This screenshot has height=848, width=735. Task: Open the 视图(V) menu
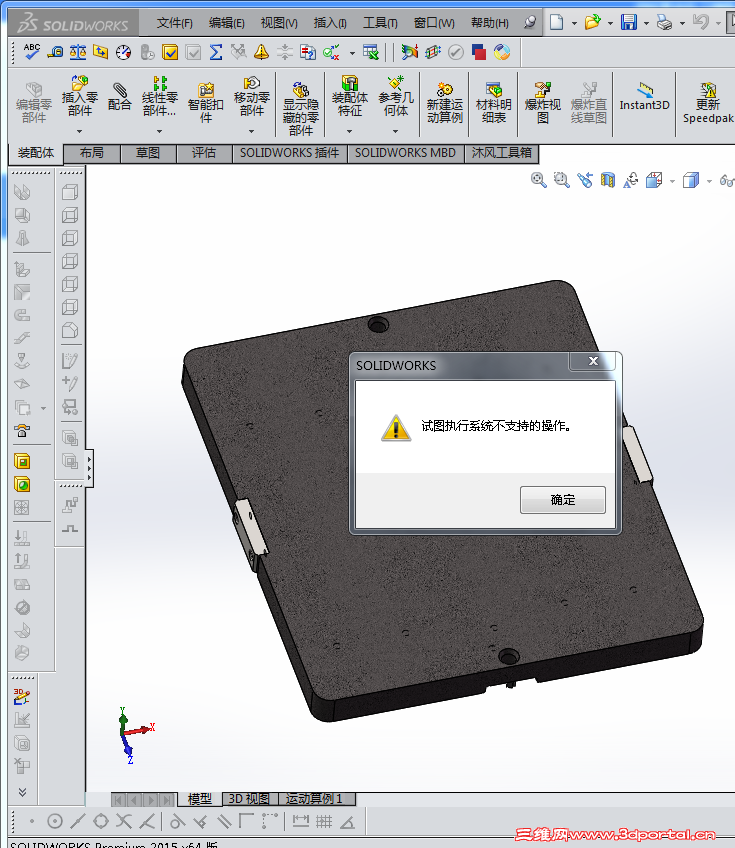pos(279,23)
